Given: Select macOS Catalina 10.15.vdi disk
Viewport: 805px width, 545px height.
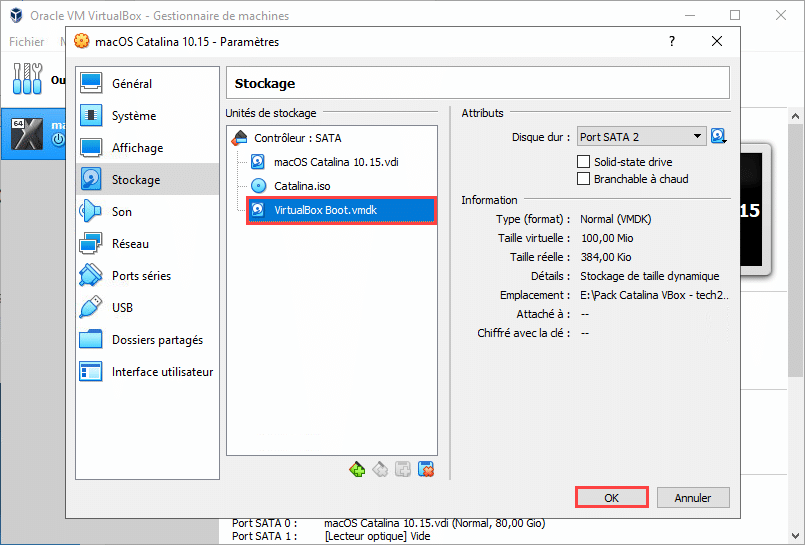Looking at the screenshot, I should coord(336,162).
